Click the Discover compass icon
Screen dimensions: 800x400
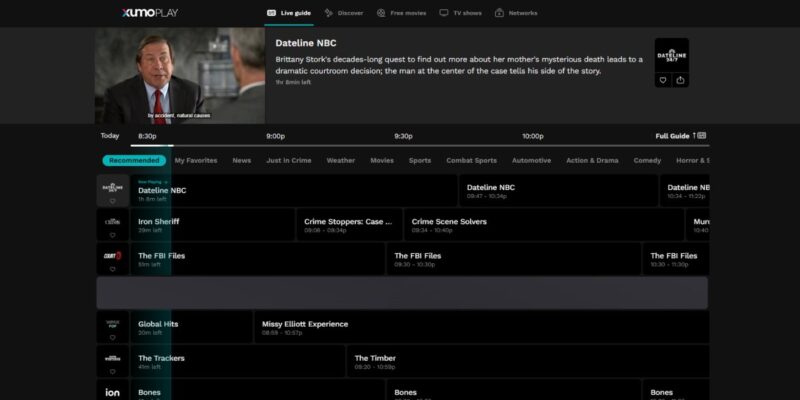329,13
